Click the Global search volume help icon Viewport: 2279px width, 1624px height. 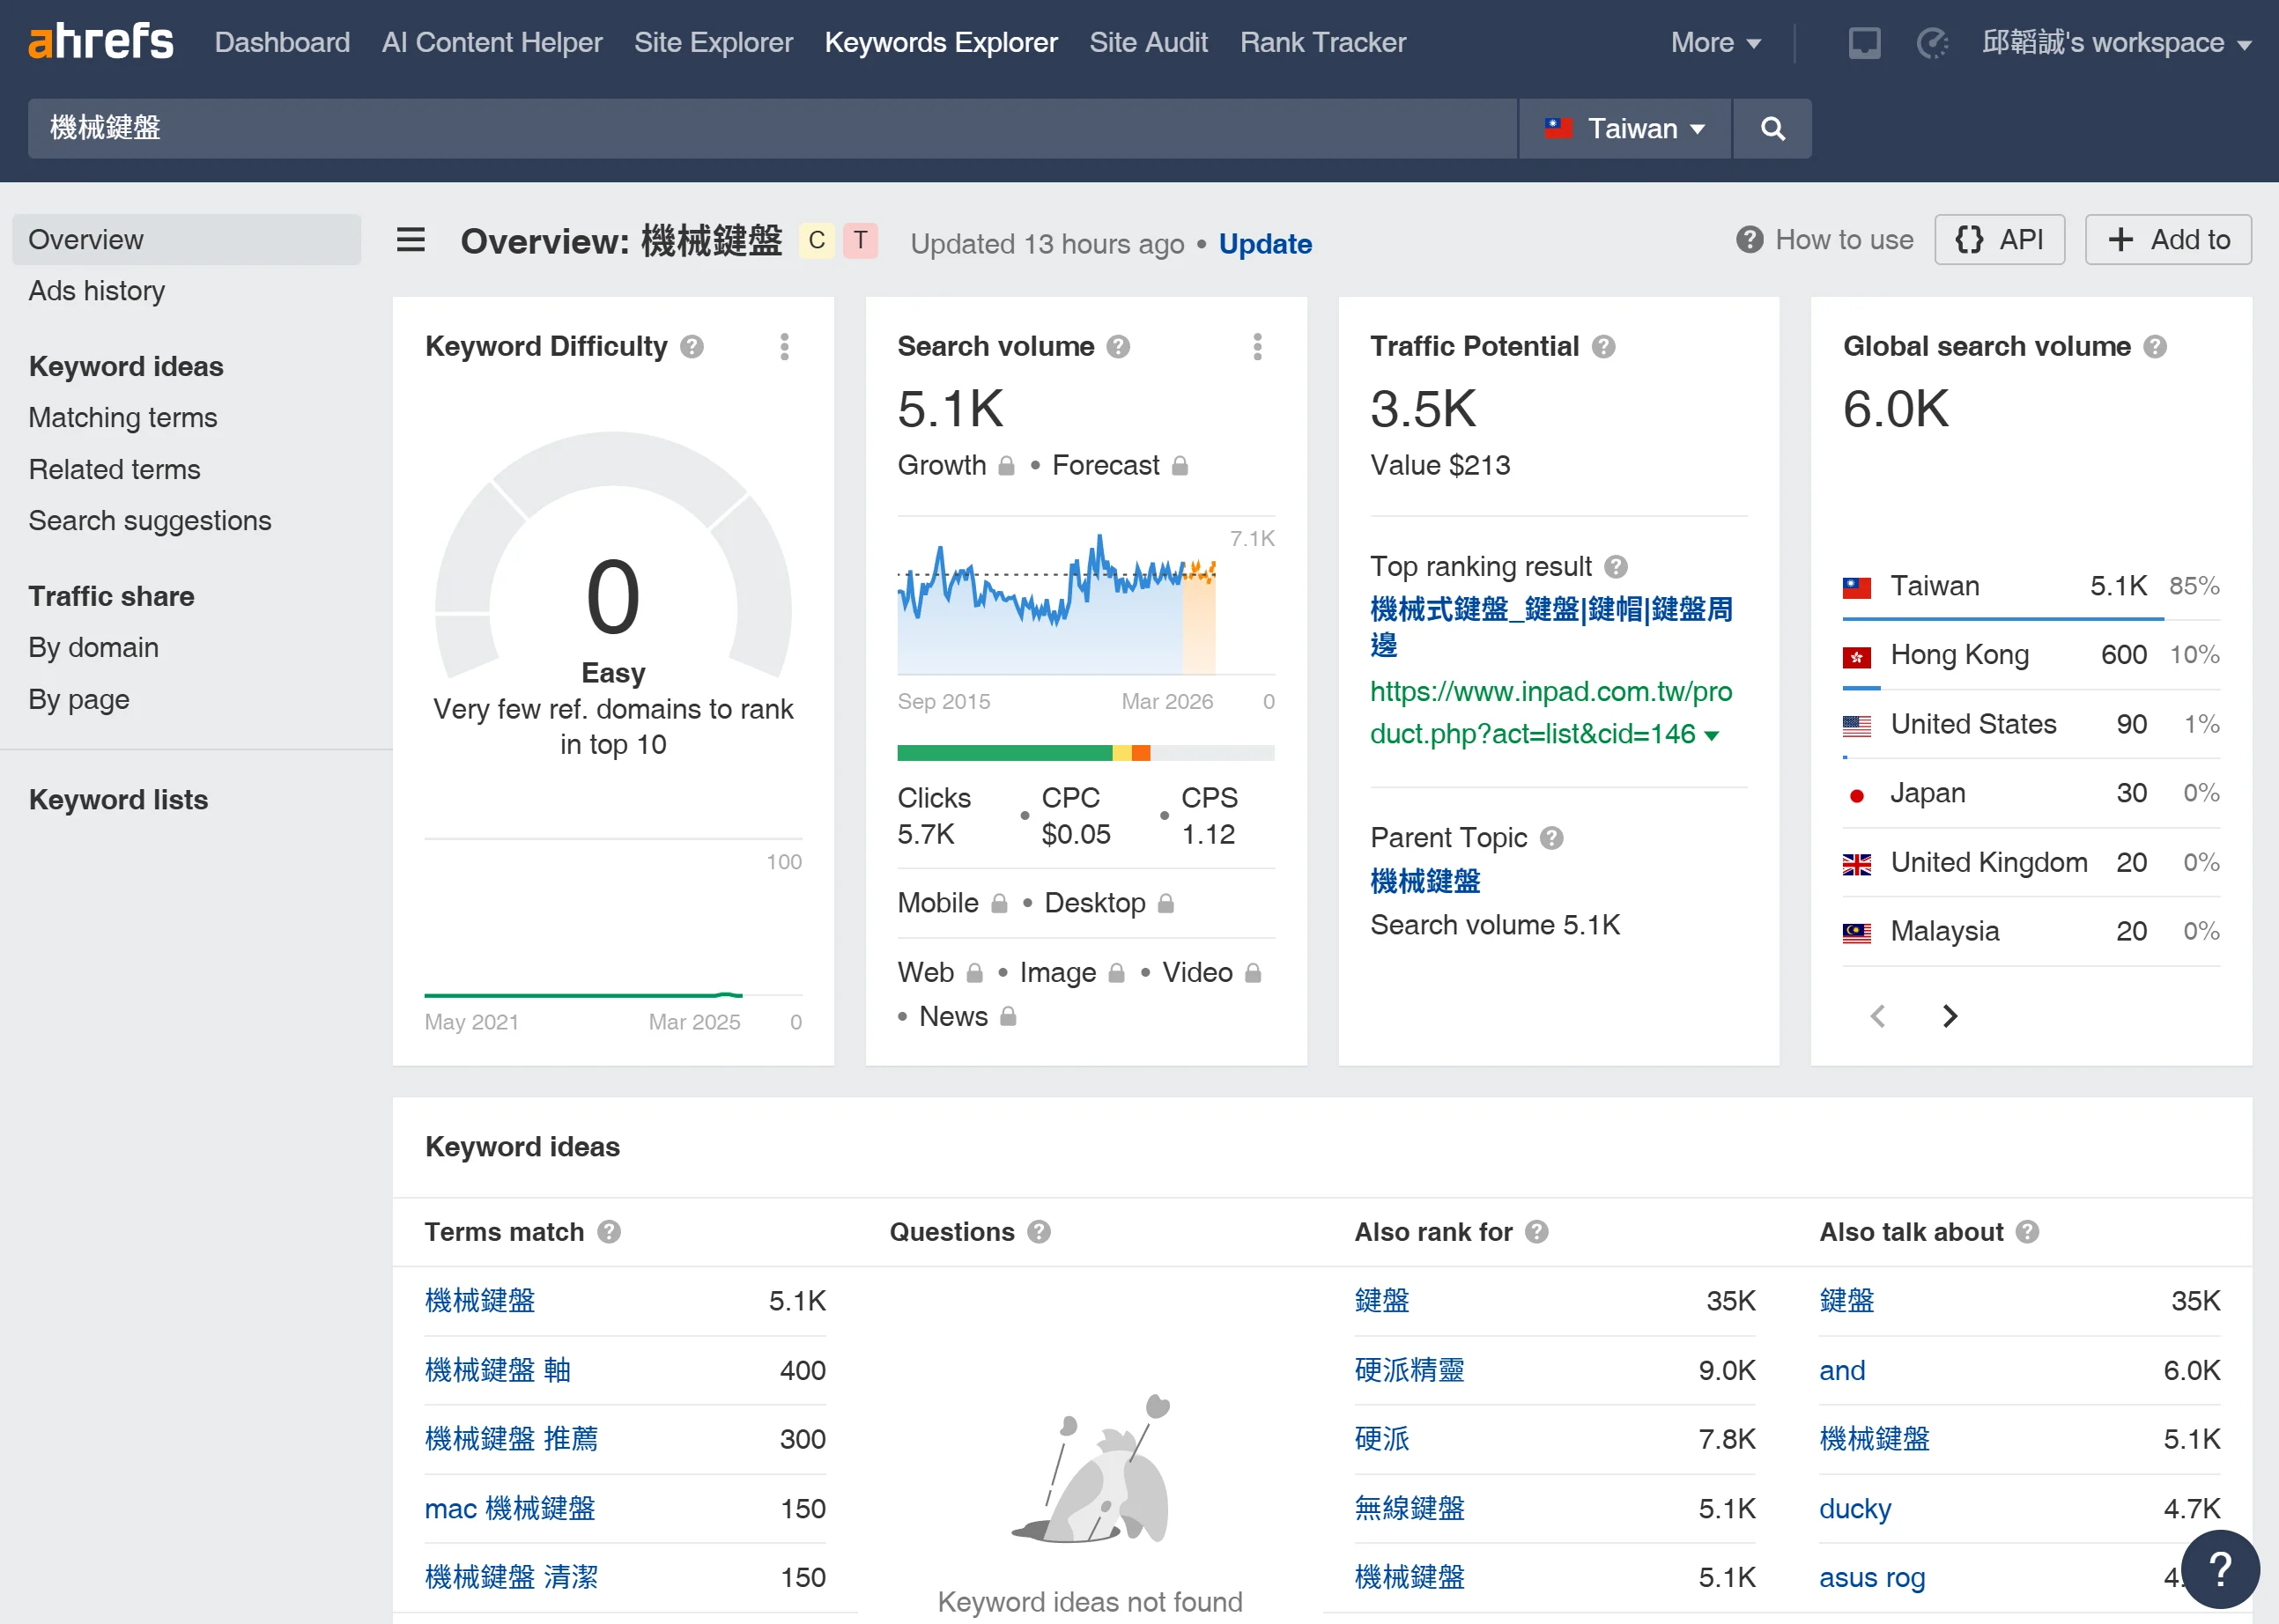[2156, 347]
